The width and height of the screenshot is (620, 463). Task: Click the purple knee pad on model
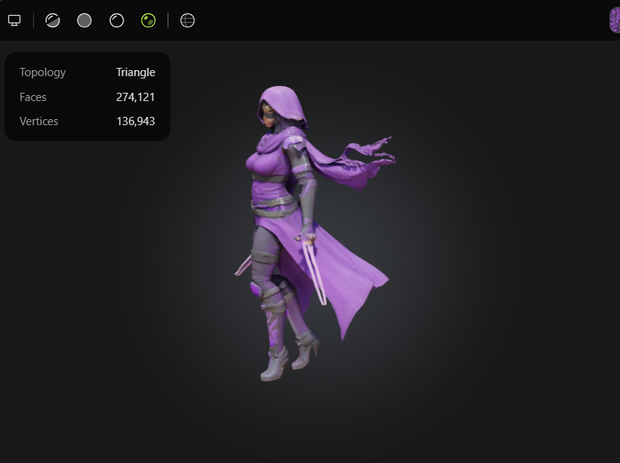pos(255,290)
